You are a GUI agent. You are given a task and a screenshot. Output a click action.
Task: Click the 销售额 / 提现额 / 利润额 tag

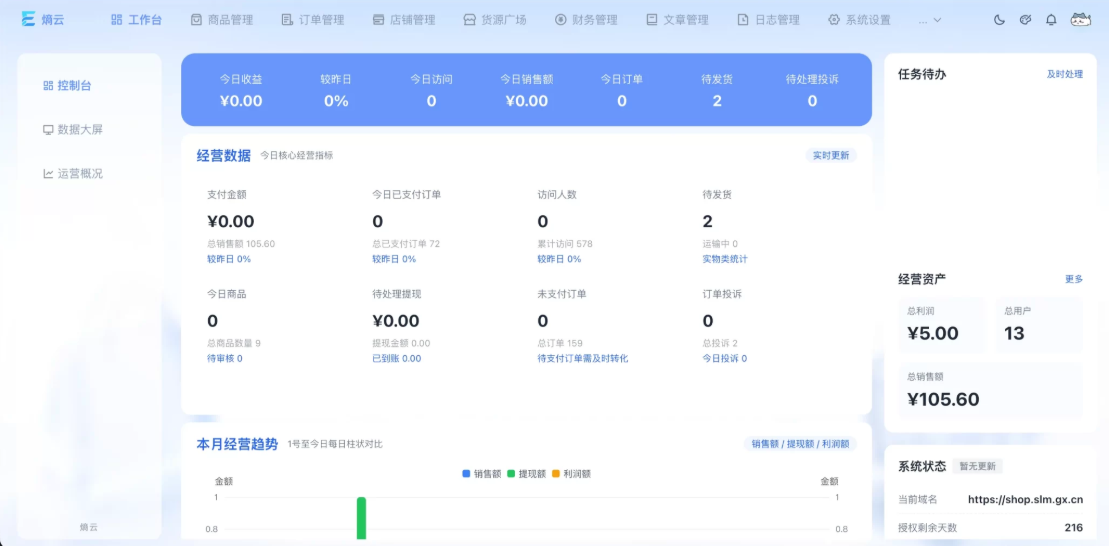pos(800,444)
